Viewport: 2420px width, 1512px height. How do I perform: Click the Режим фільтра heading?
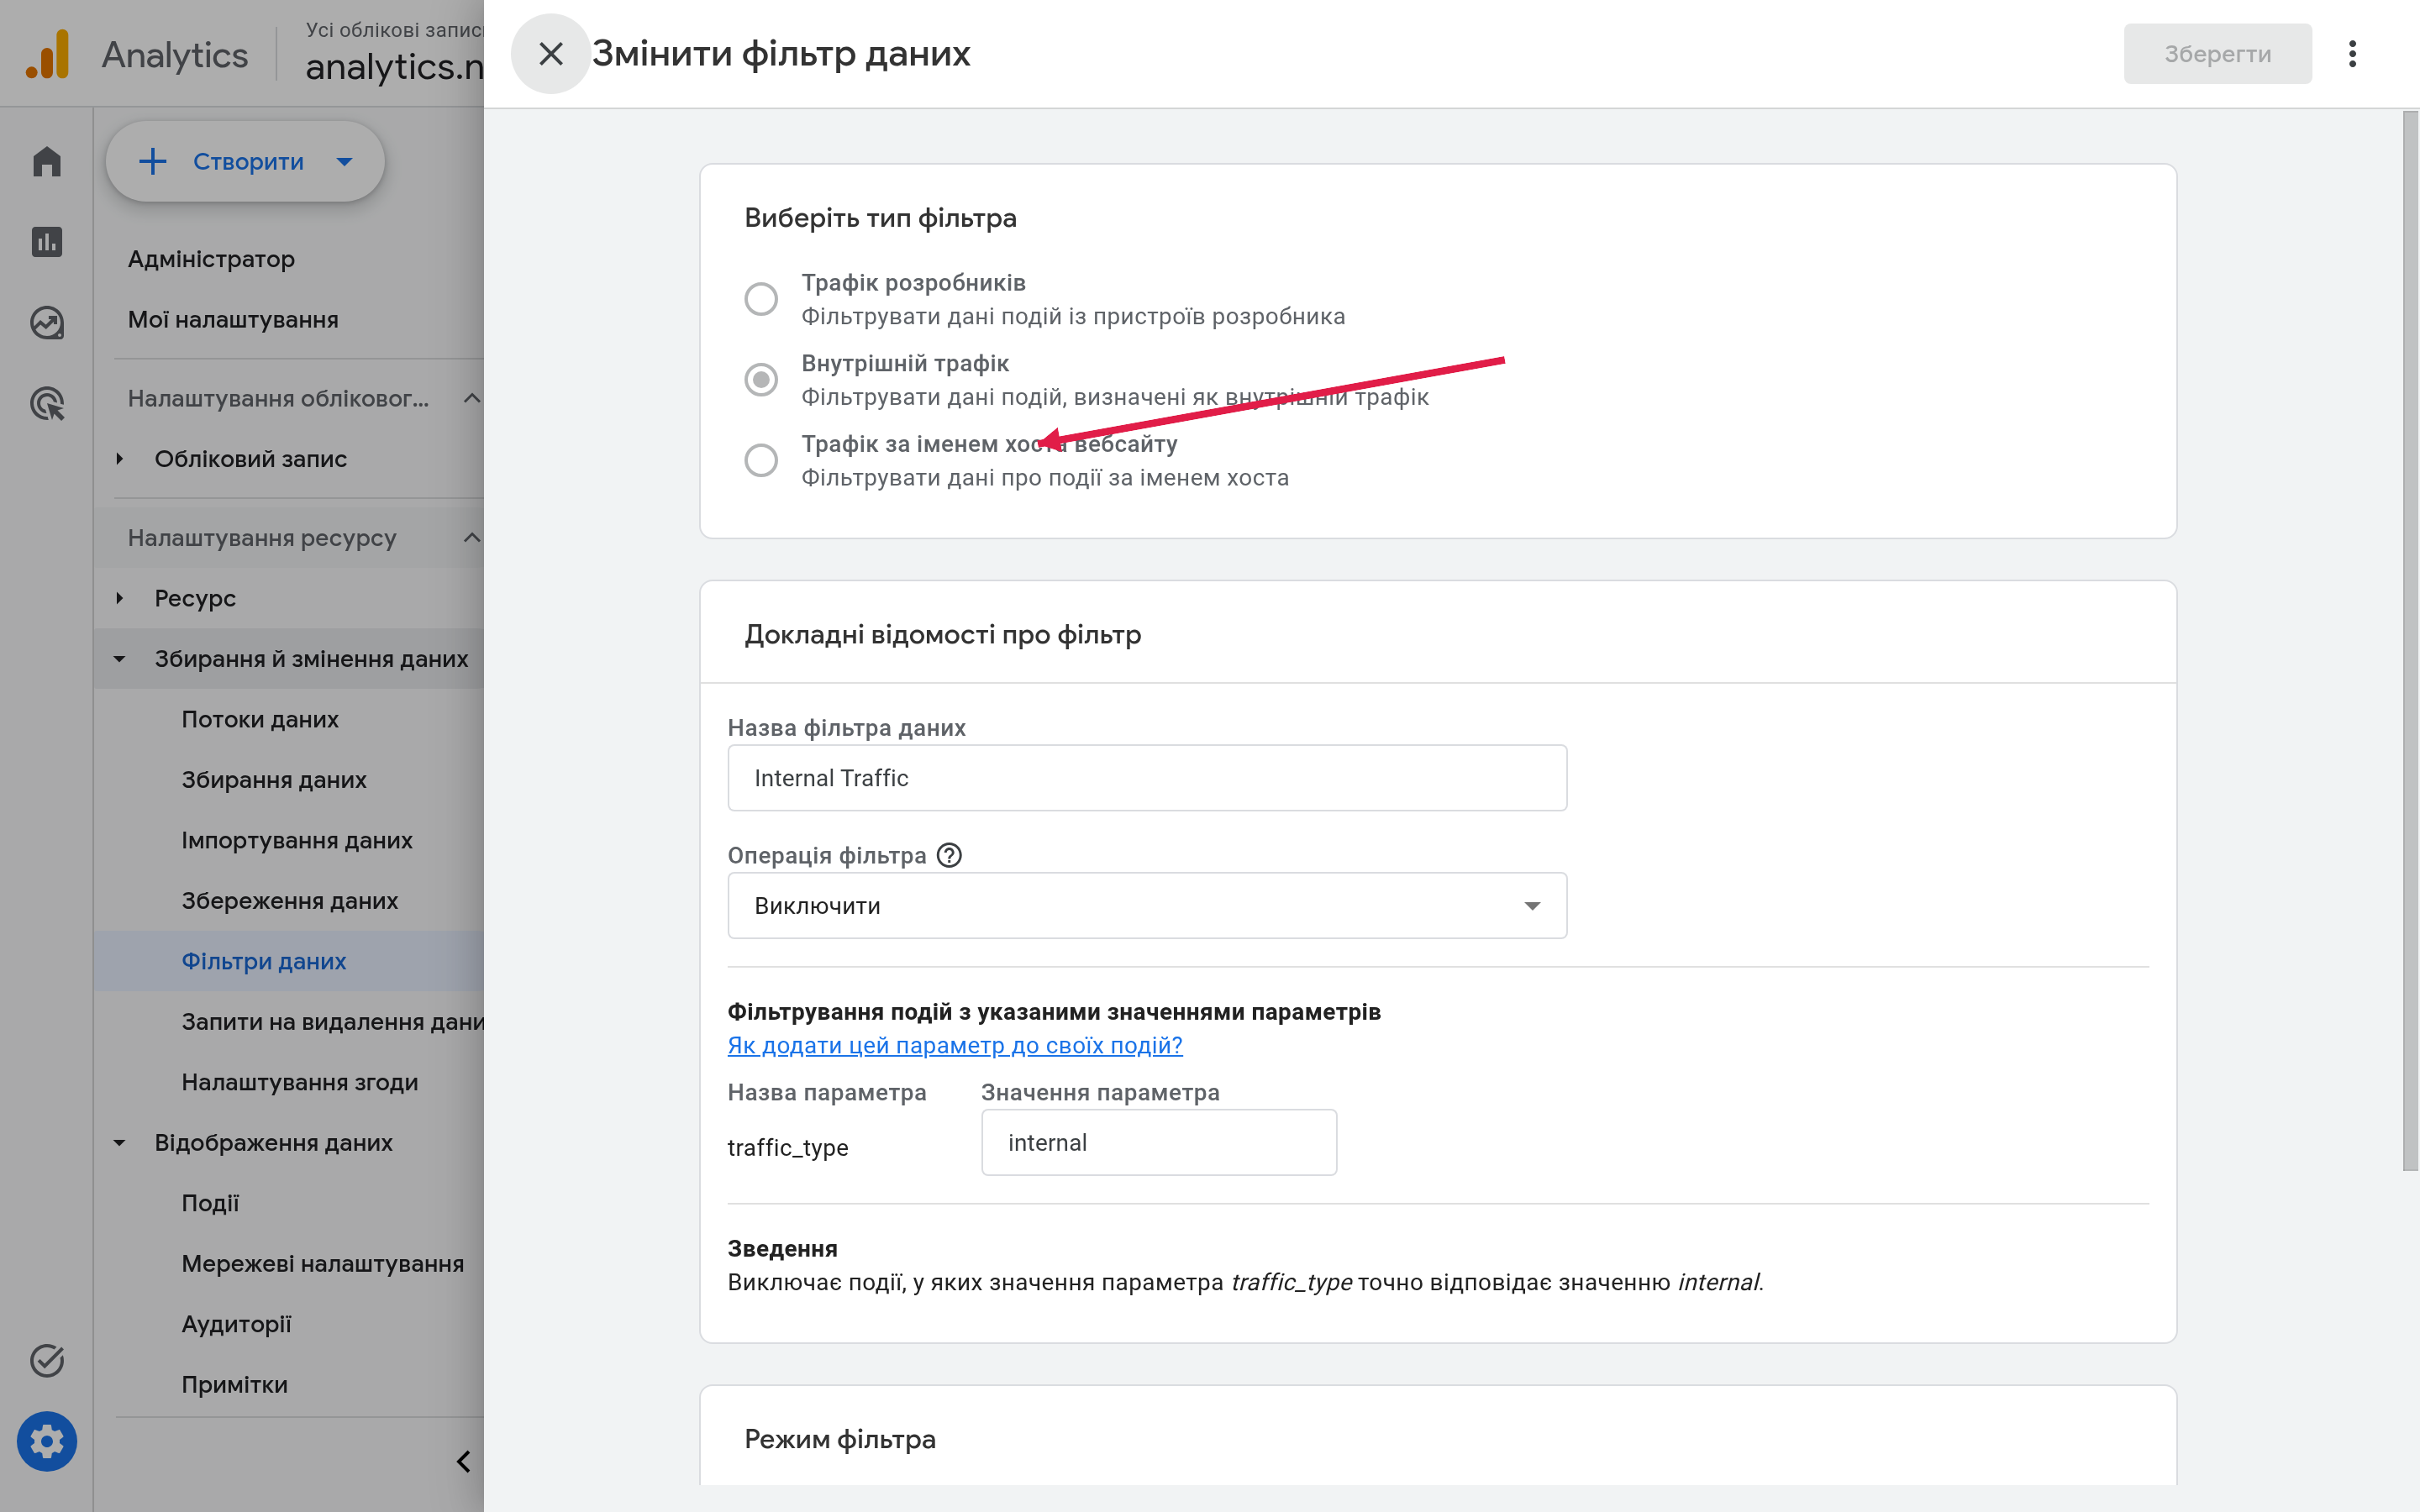(840, 1439)
